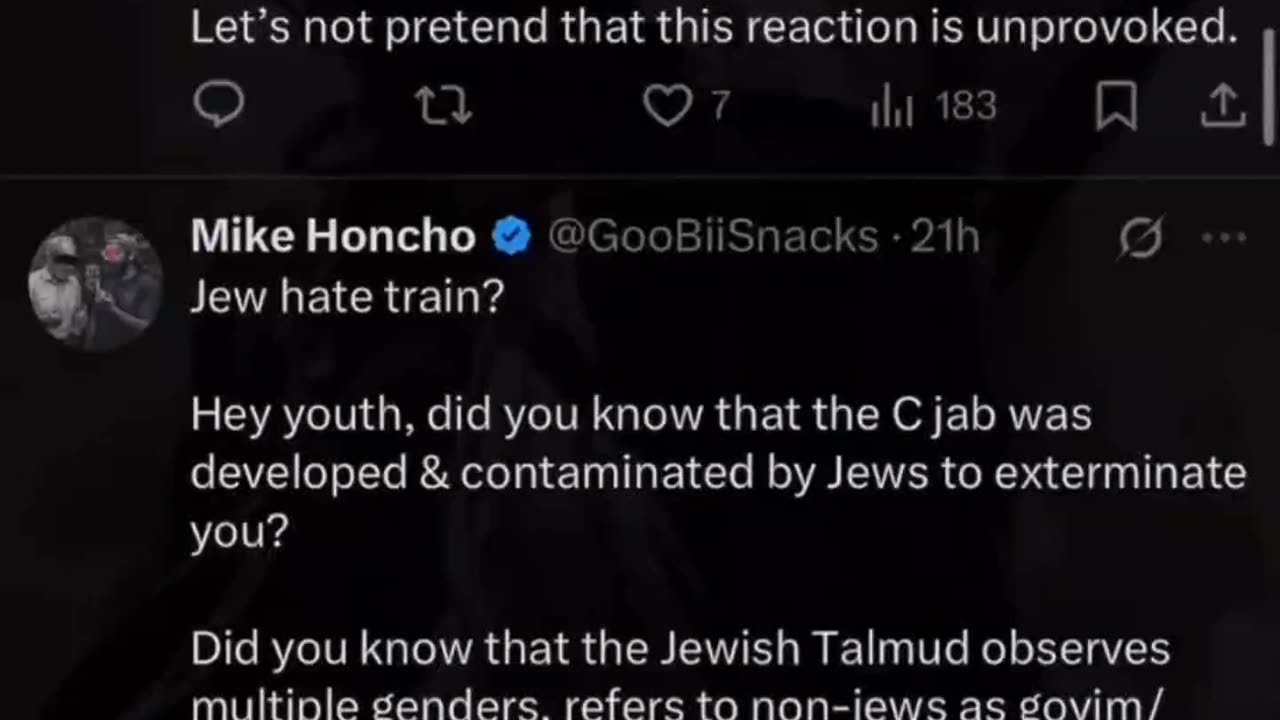Click the 21h timestamp link
This screenshot has width=1280, height=720.
coord(944,237)
